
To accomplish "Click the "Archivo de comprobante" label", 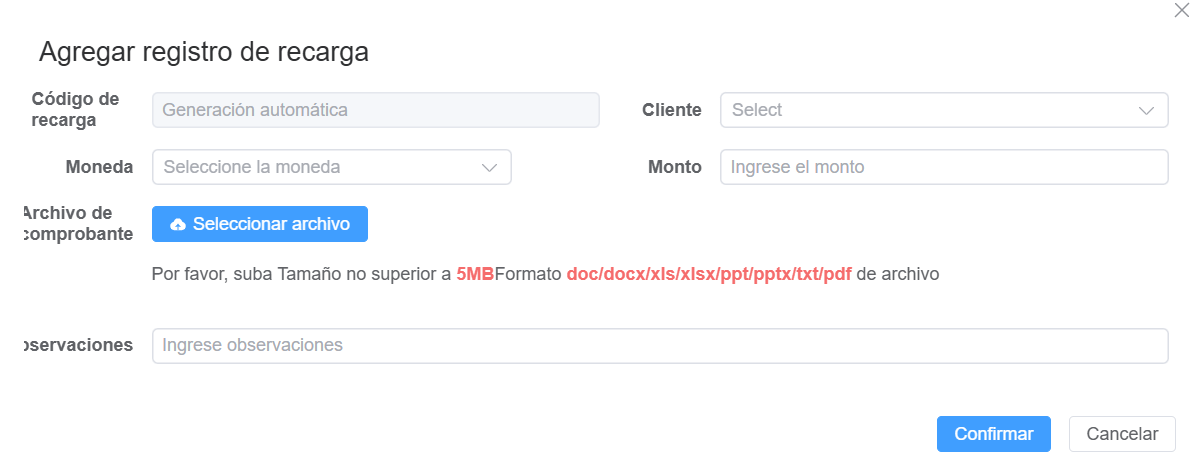I will click(x=77, y=223).
